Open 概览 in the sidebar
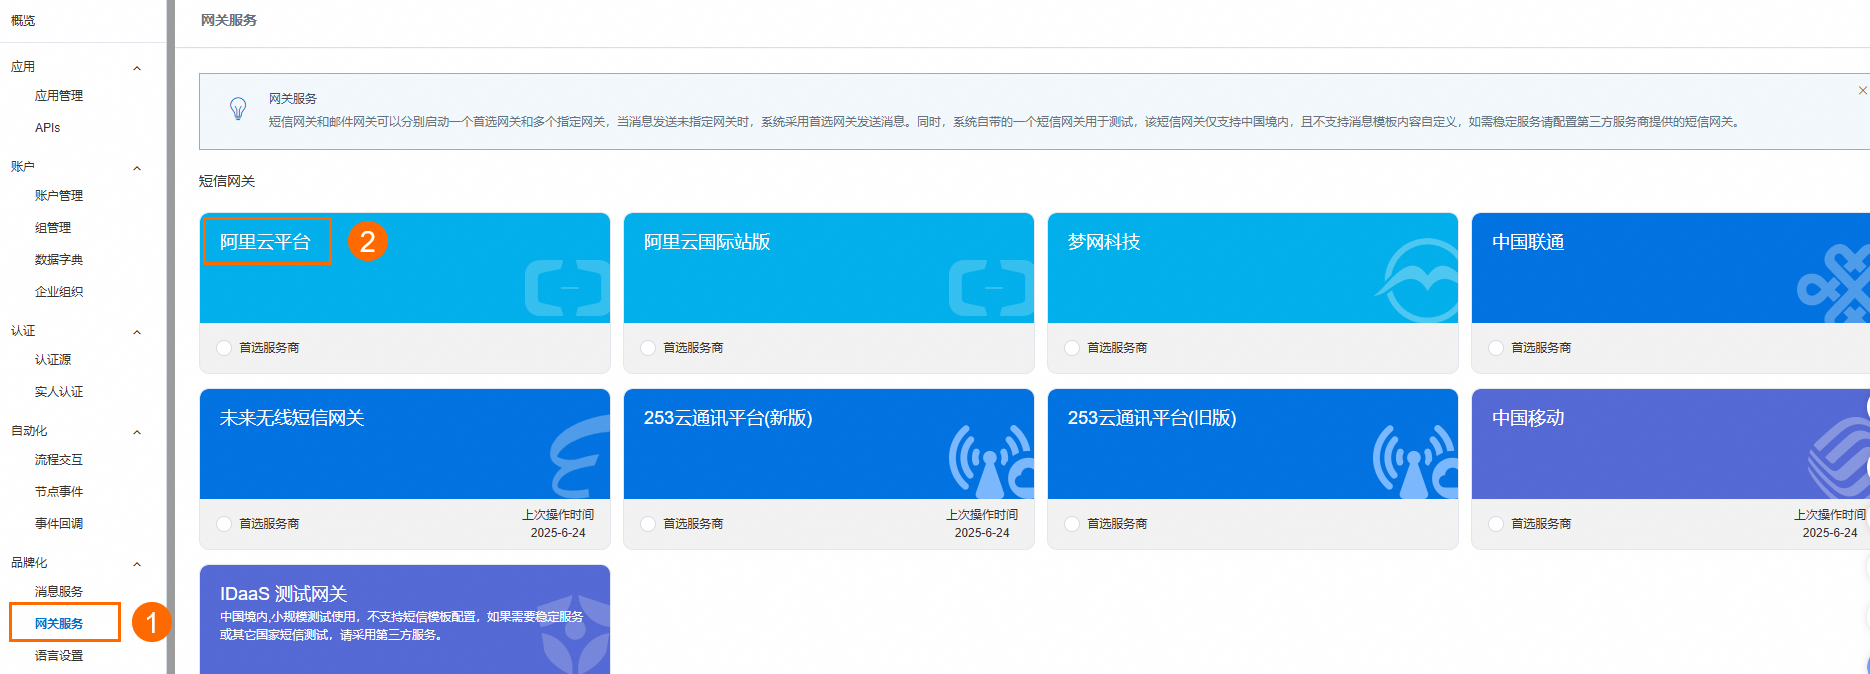Screen dimensions: 1870x674 point(23,20)
